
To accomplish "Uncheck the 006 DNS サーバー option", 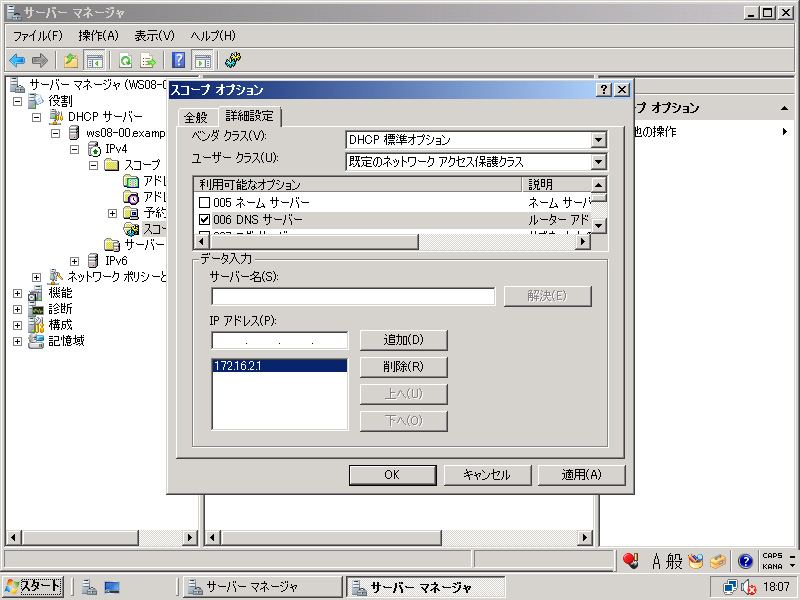I will pos(205,219).
